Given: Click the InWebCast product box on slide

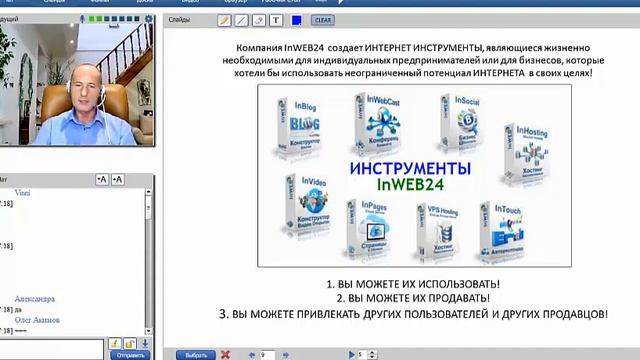Looking at the screenshot, I should [378, 123].
